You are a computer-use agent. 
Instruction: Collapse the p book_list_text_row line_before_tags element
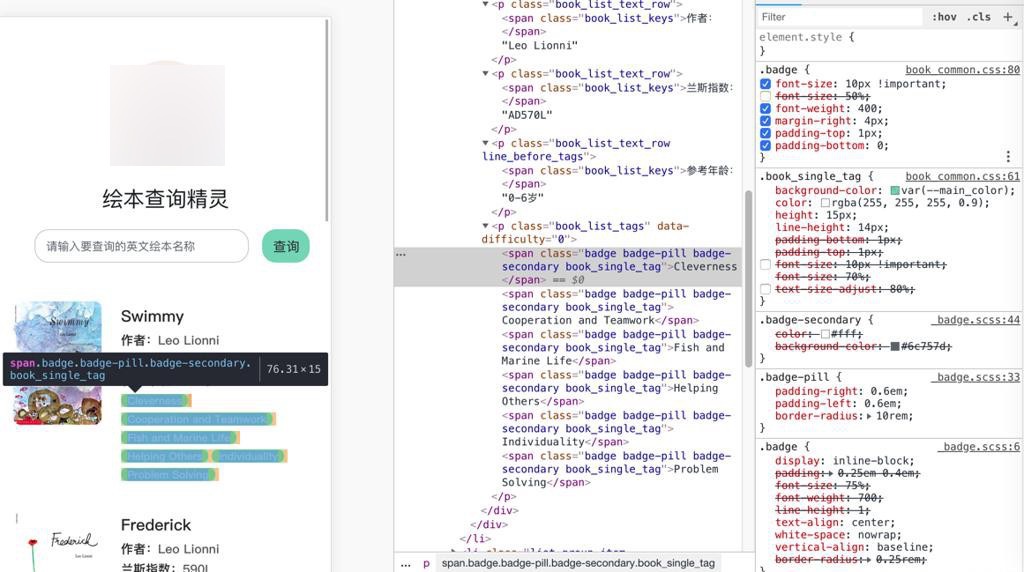[x=485, y=143]
